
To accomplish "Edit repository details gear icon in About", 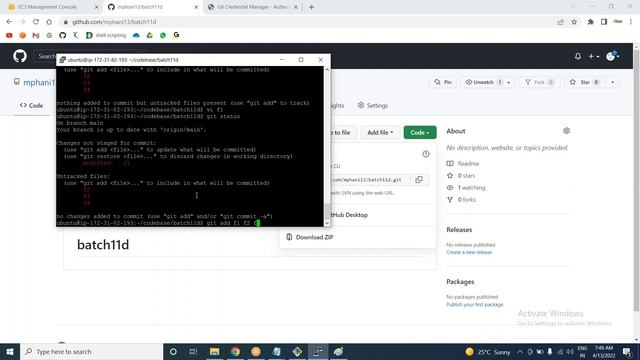I will pos(567,131).
